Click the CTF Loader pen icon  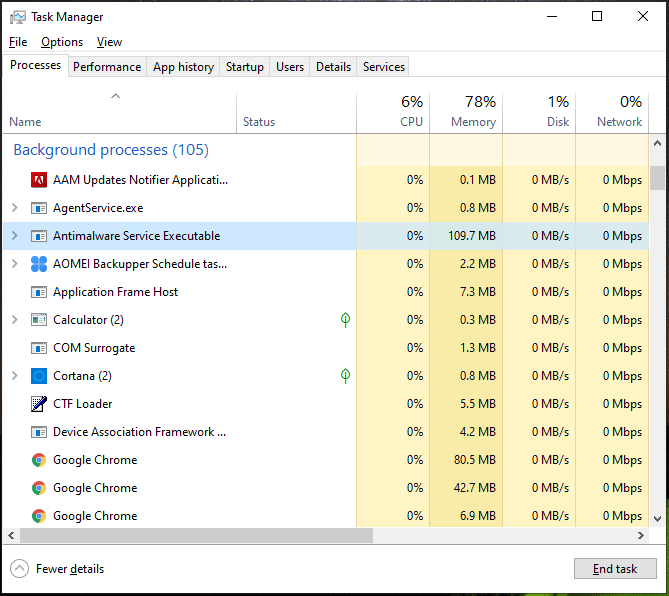39,404
